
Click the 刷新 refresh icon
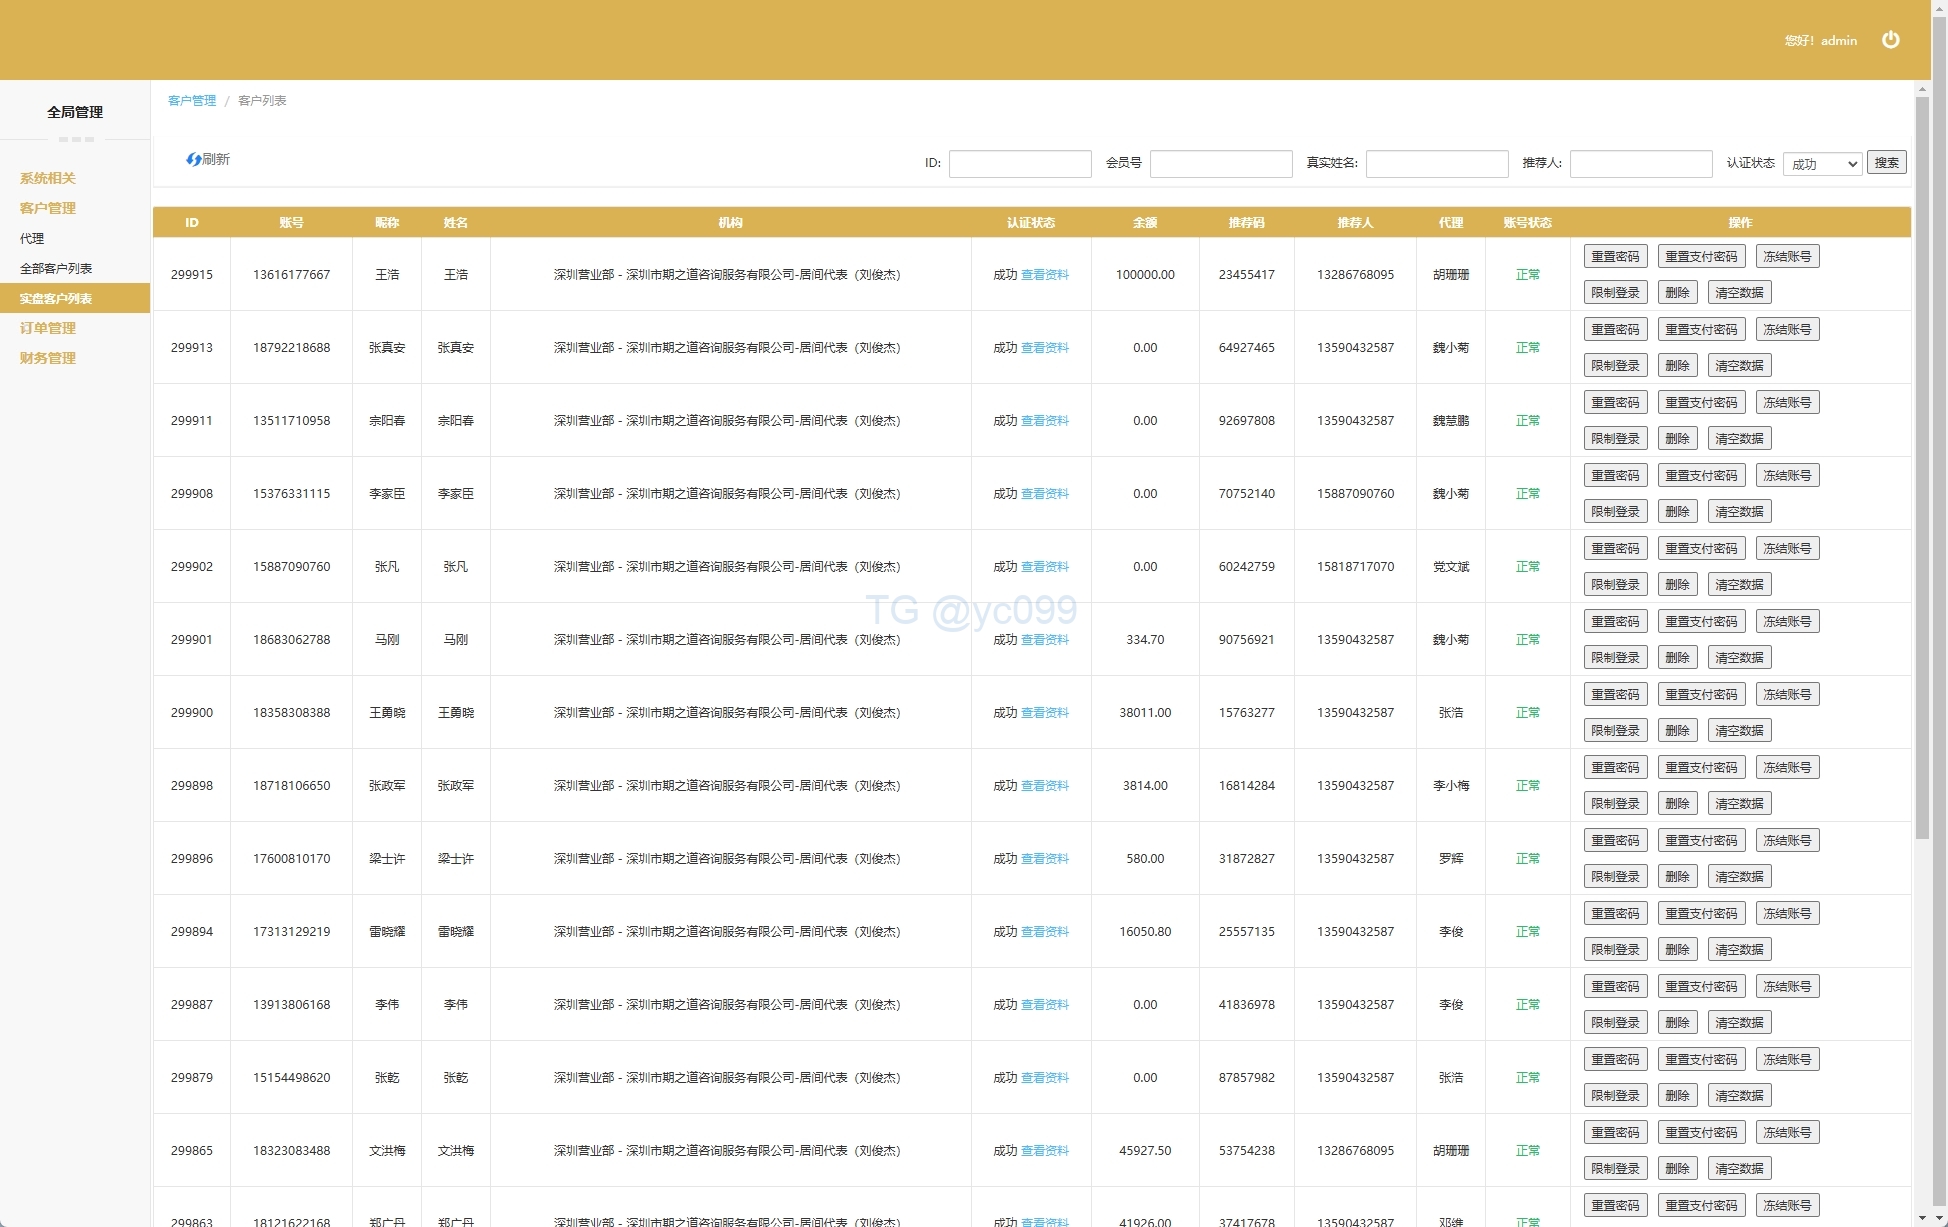[194, 159]
